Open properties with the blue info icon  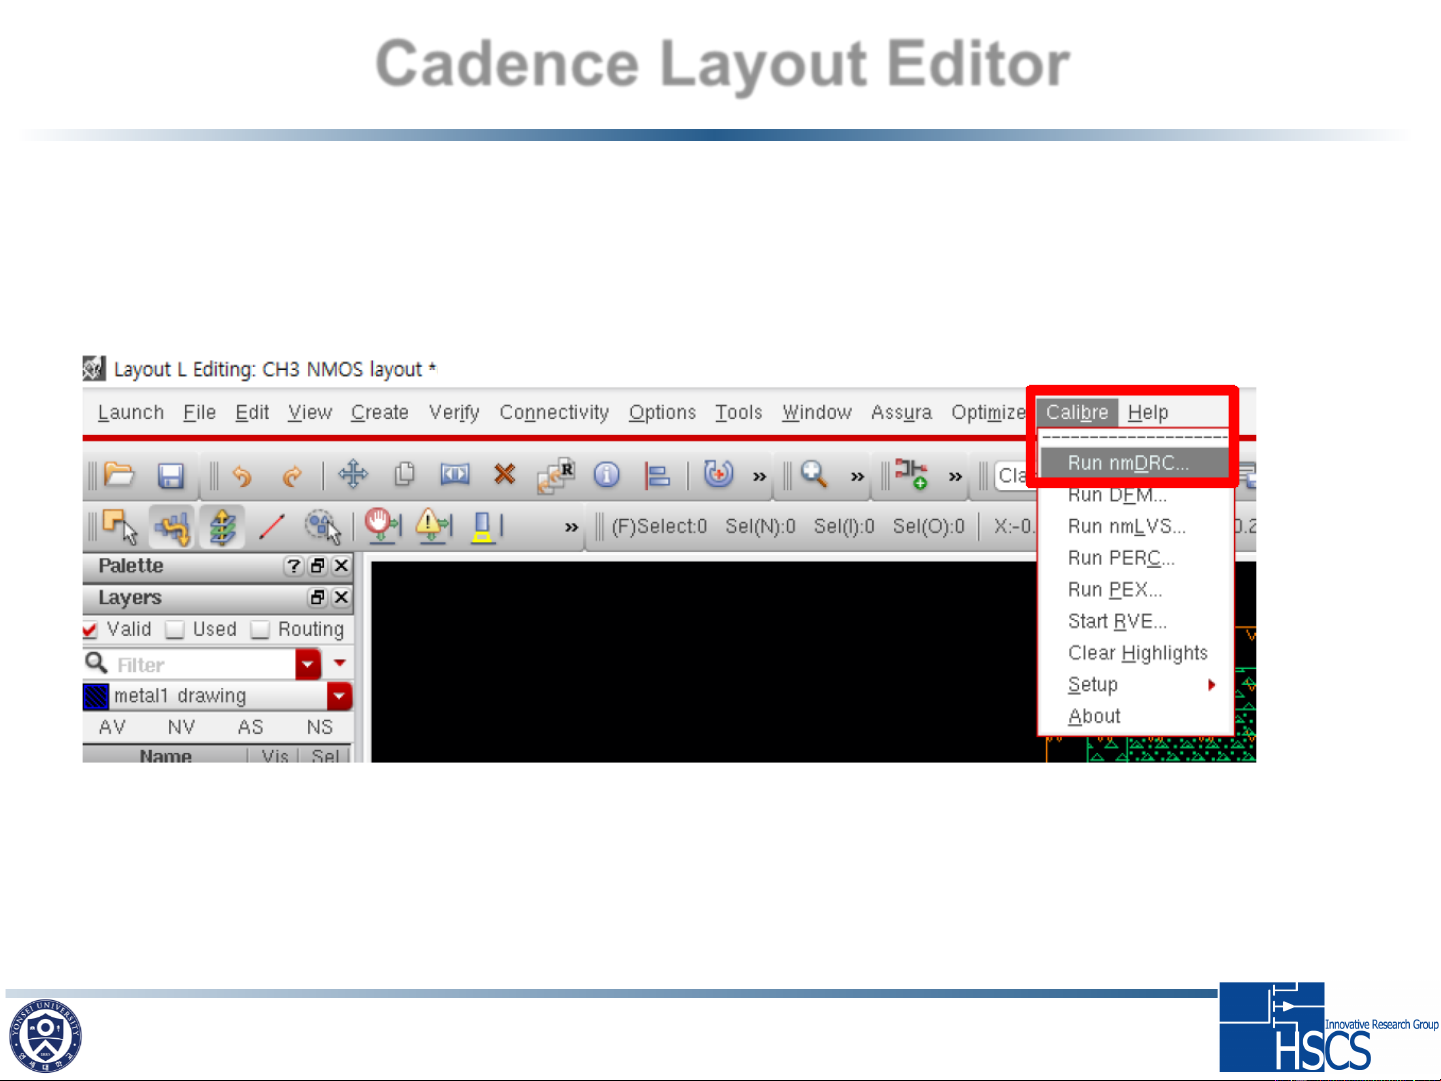(606, 475)
